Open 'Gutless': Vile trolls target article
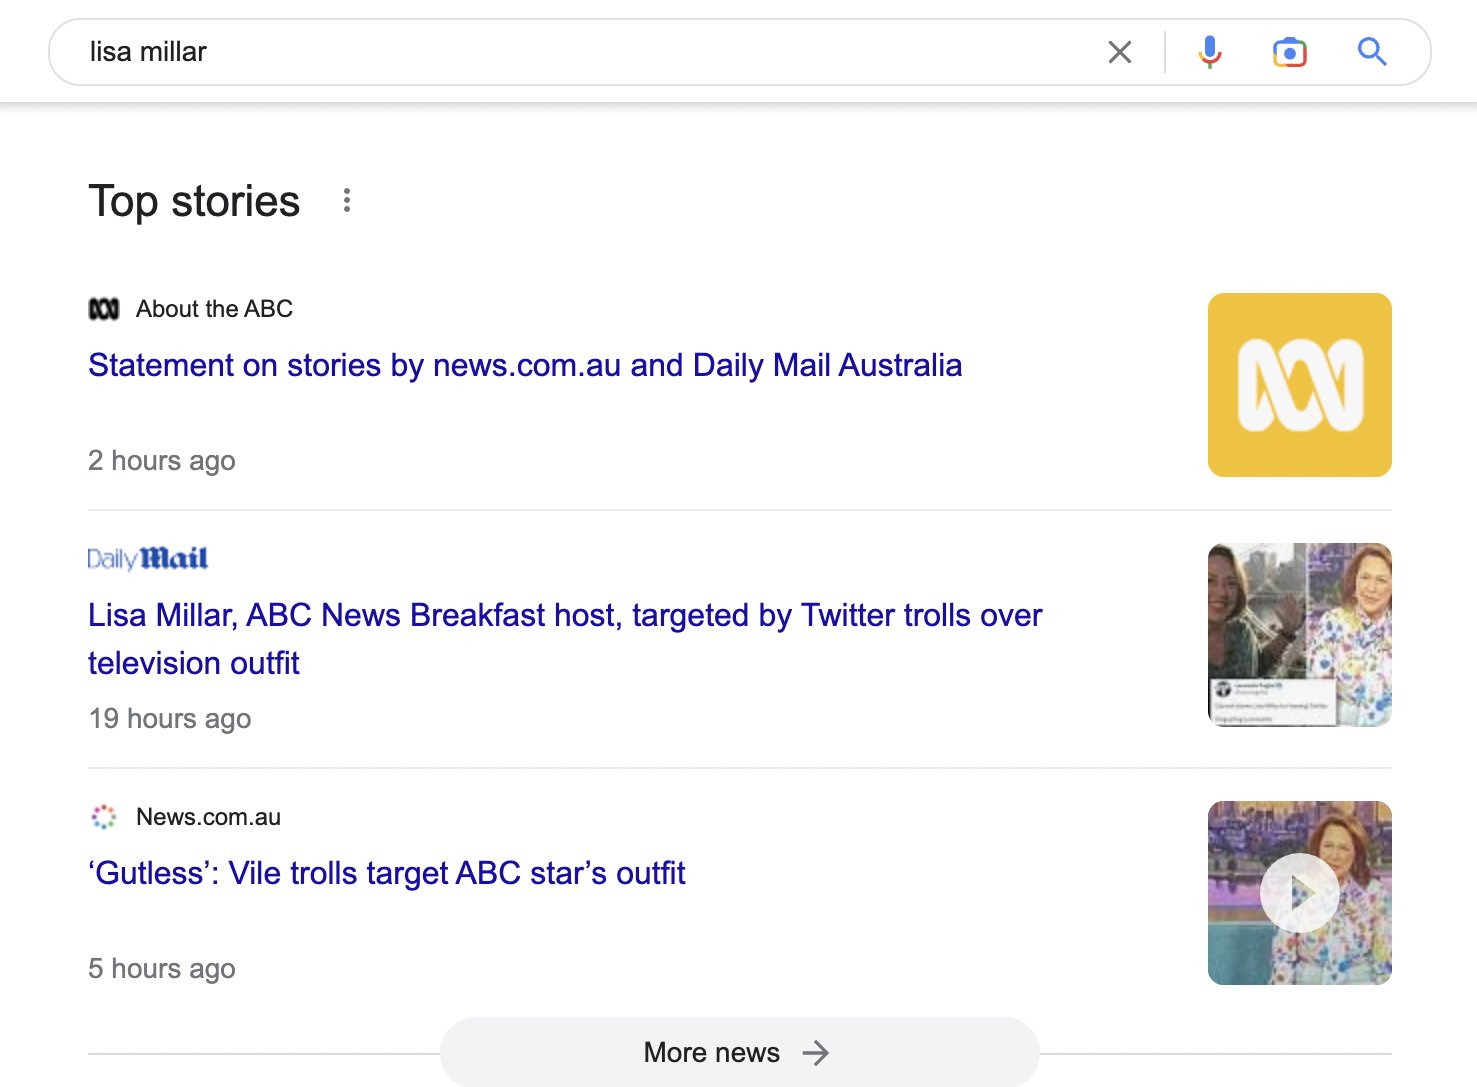Image resolution: width=1477 pixels, height=1087 pixels. [x=387, y=873]
